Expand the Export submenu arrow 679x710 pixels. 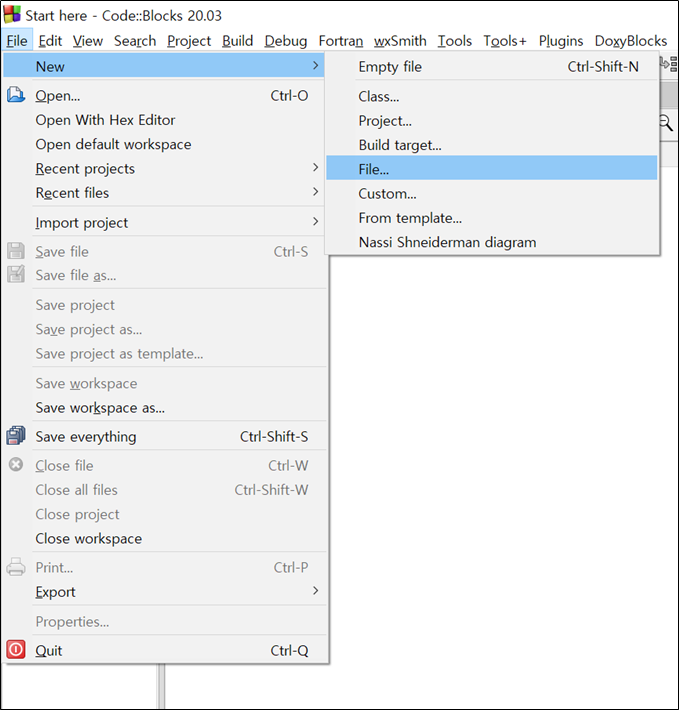[x=316, y=591]
